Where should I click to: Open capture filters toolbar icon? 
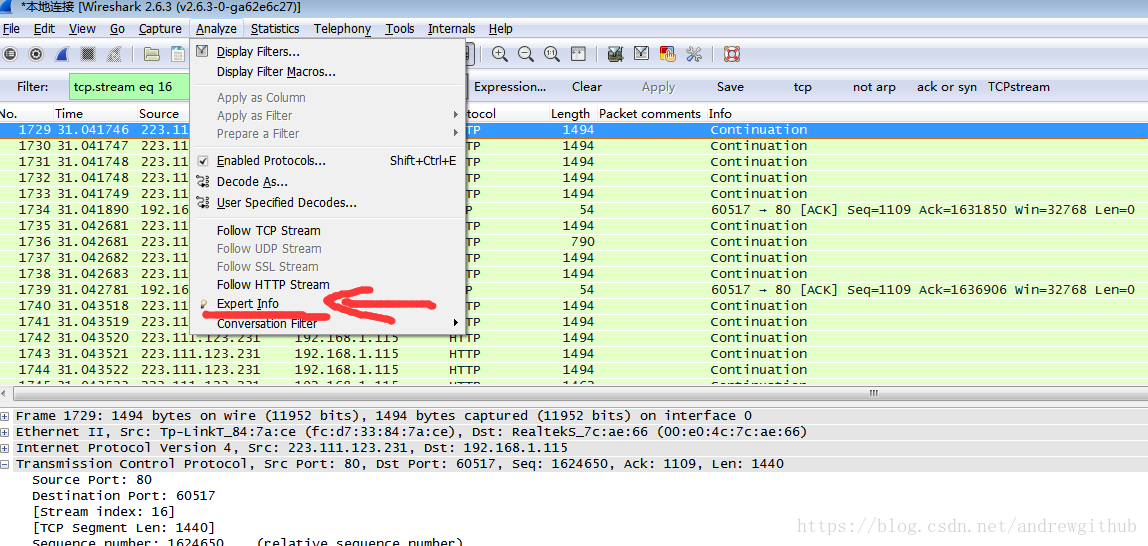click(615, 54)
